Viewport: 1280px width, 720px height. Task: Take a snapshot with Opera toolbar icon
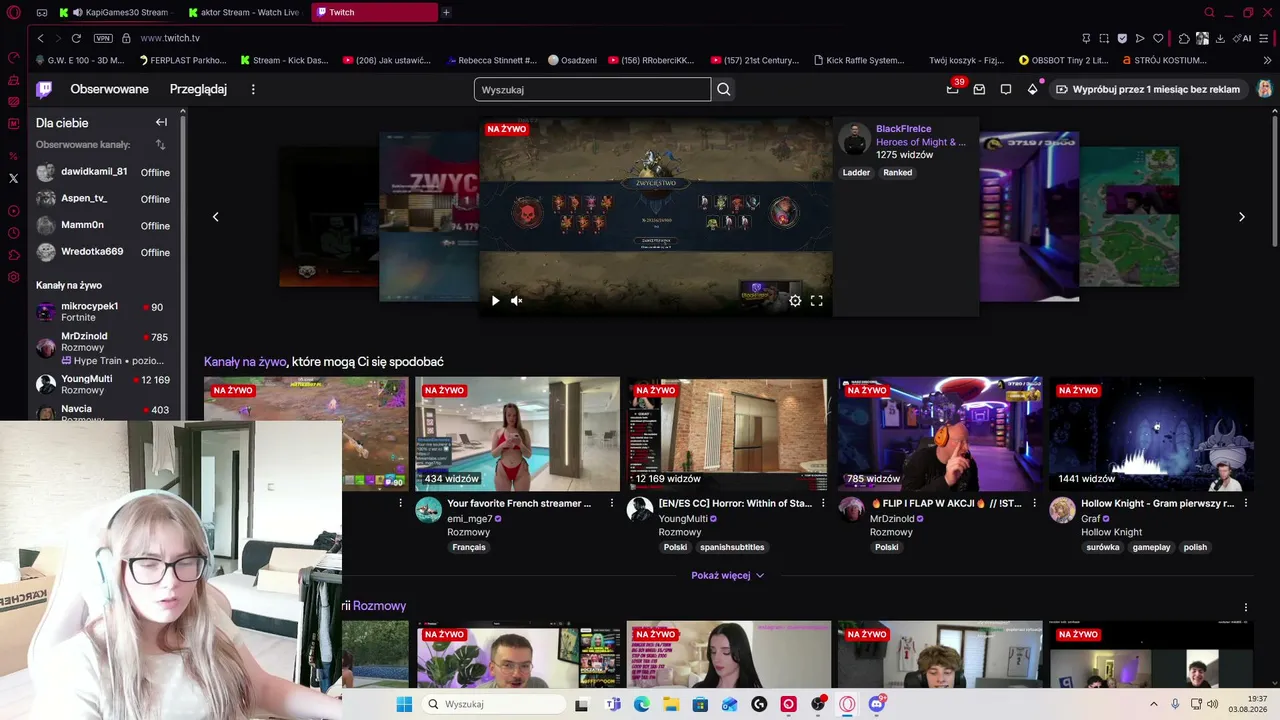(x=1104, y=38)
